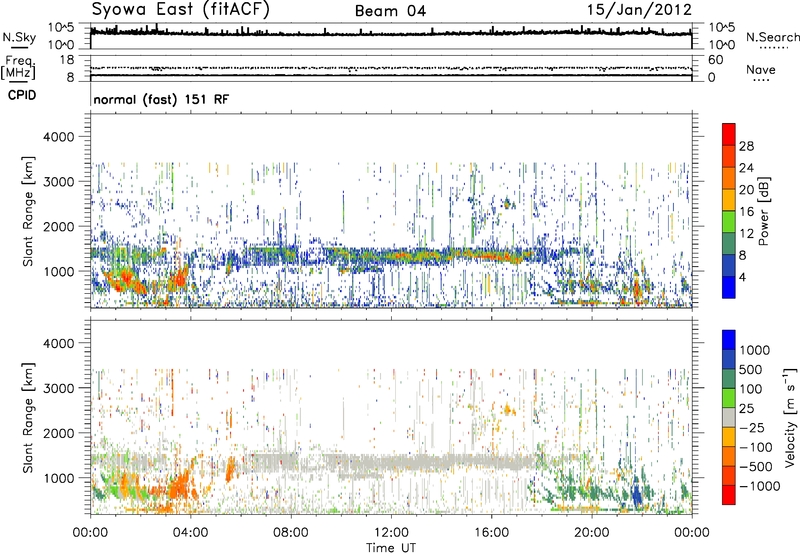Click the 'Nave' legend label
The height and width of the screenshot is (554, 800).
[761, 70]
